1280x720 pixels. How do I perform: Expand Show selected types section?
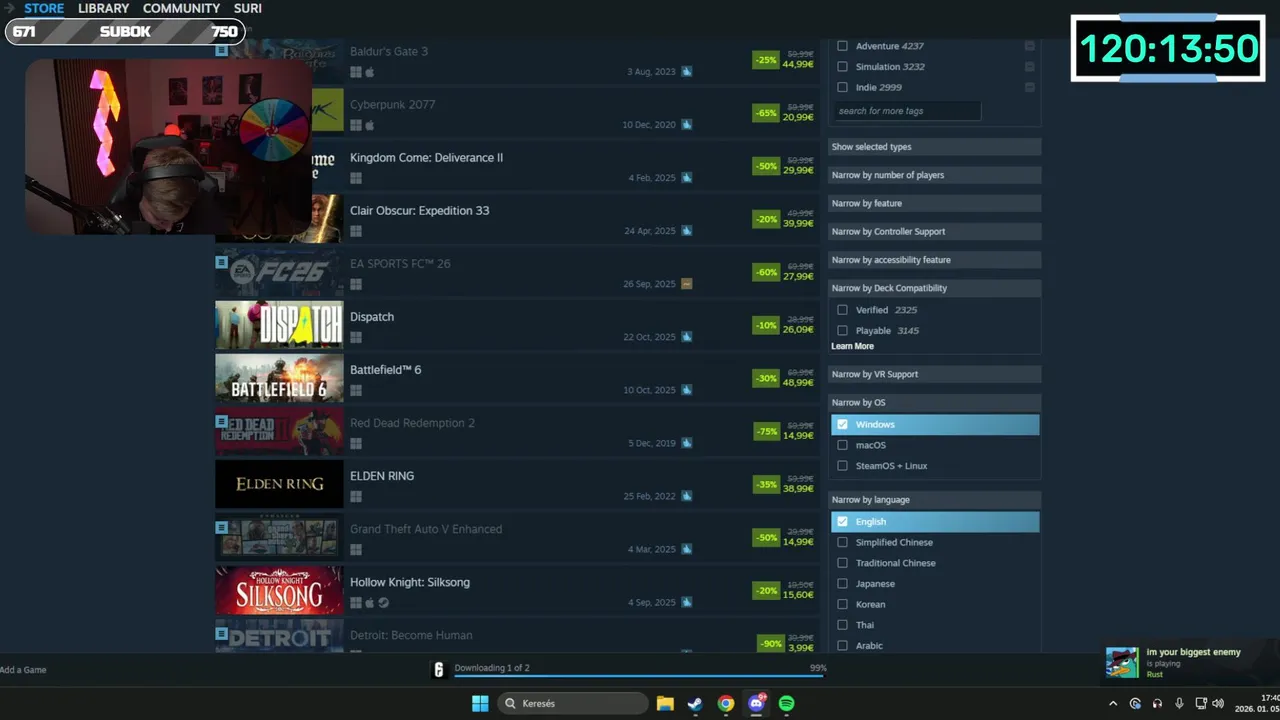point(934,147)
